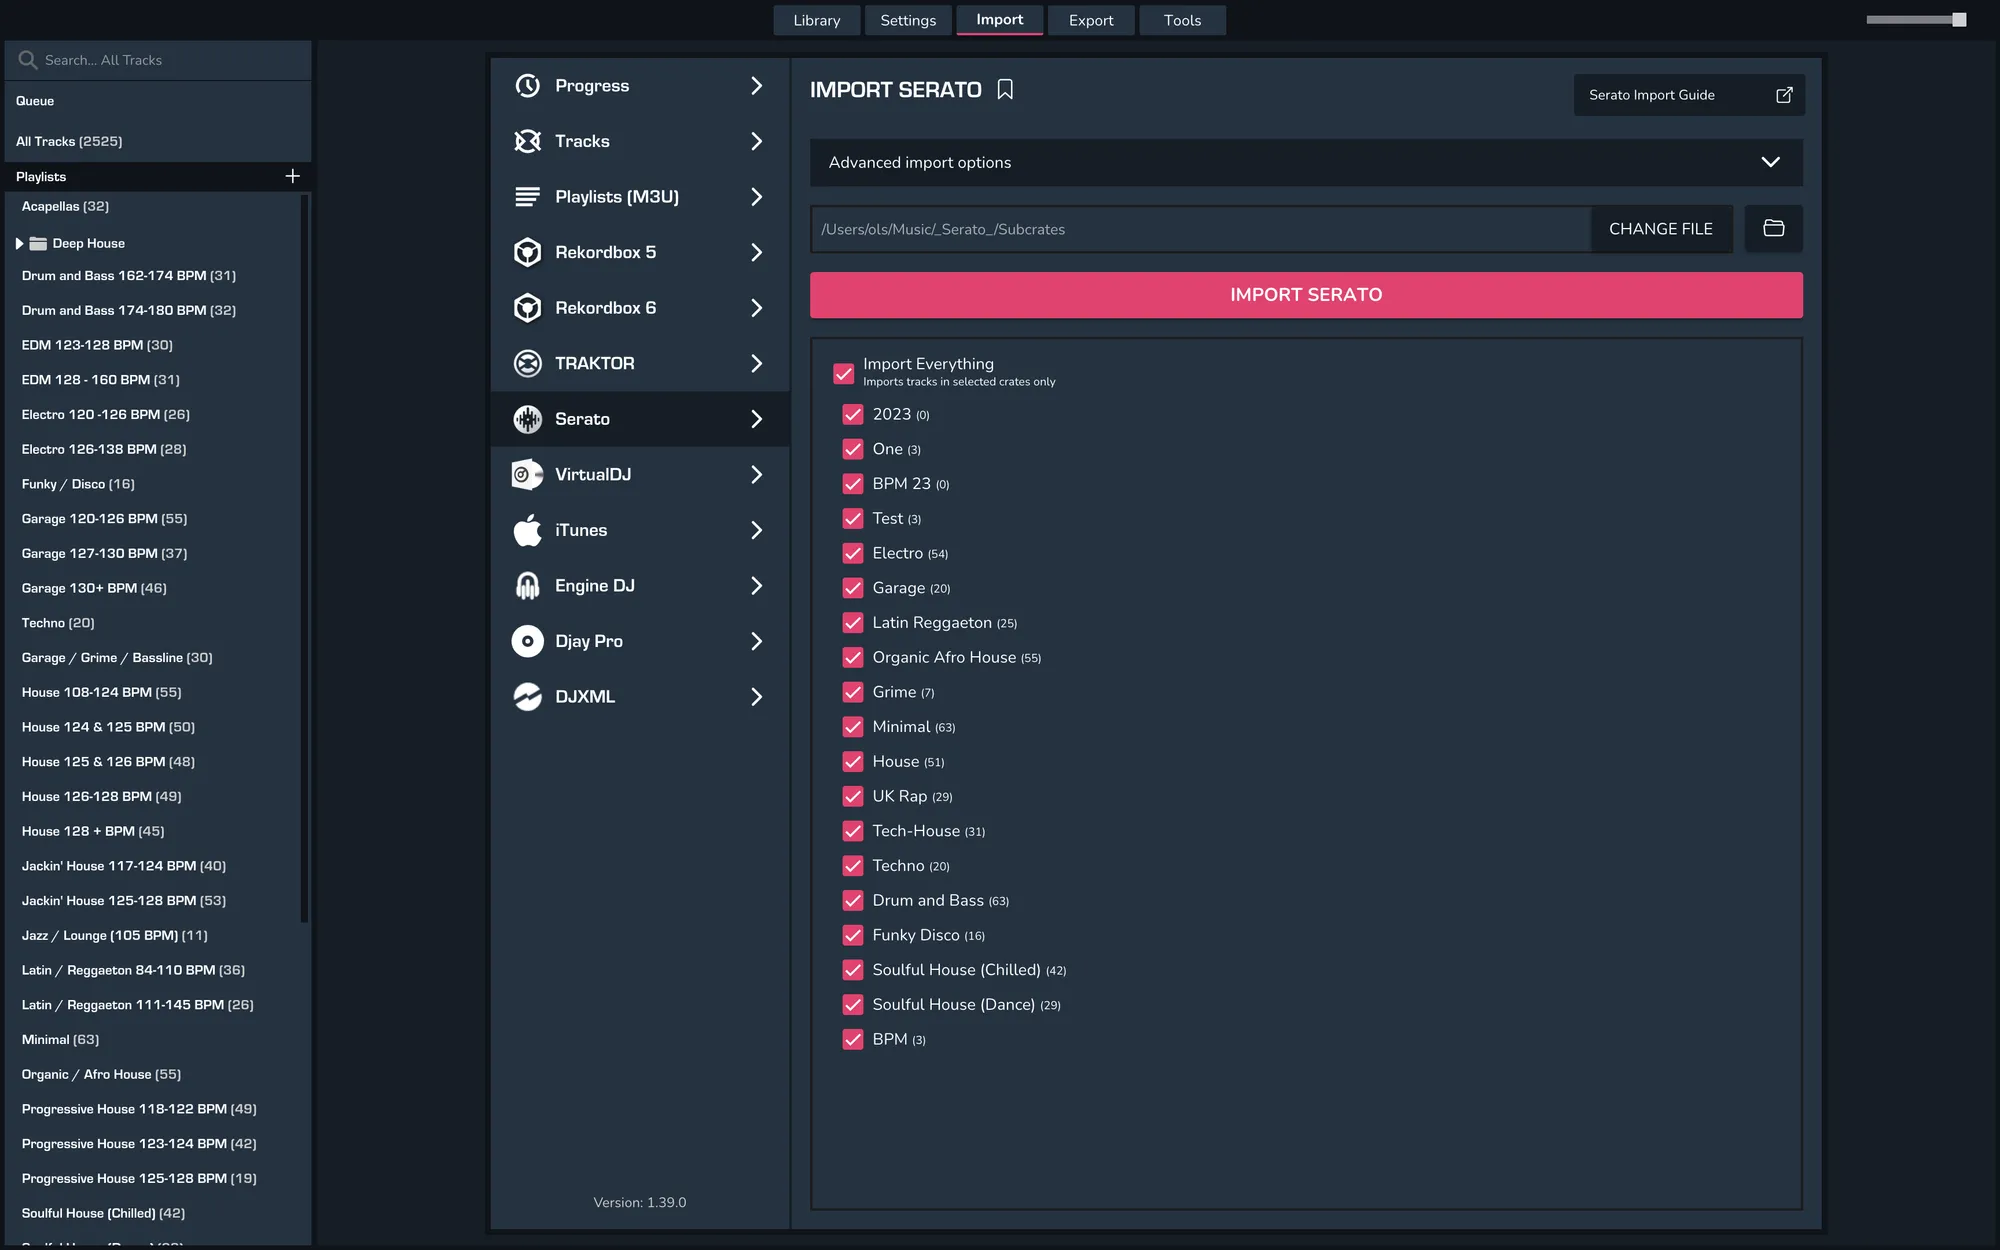The width and height of the screenshot is (2000, 1250).
Task: Uncheck the Latin Reggaeton crate checkbox
Action: pyautogui.click(x=853, y=623)
